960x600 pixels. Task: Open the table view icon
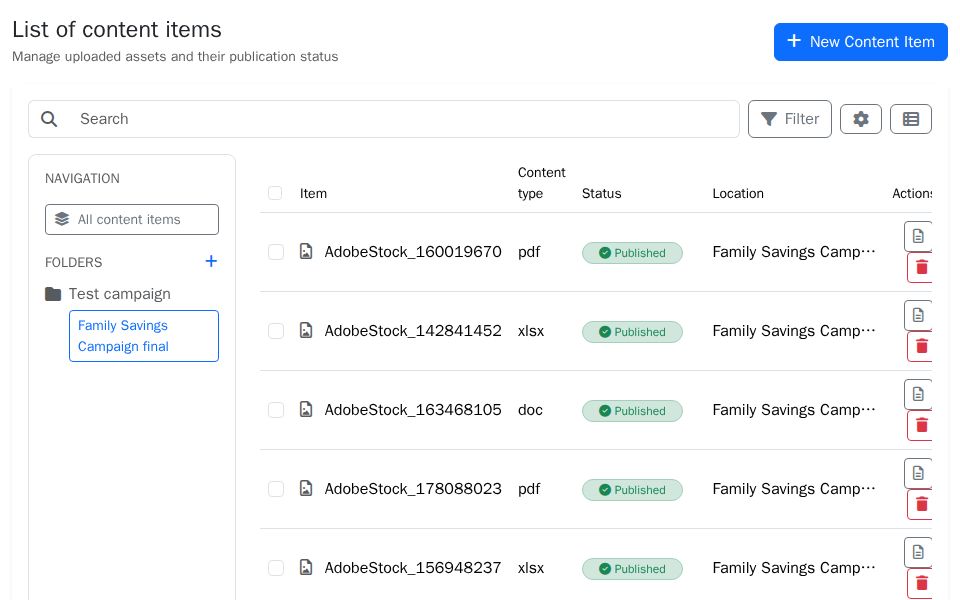coord(910,119)
